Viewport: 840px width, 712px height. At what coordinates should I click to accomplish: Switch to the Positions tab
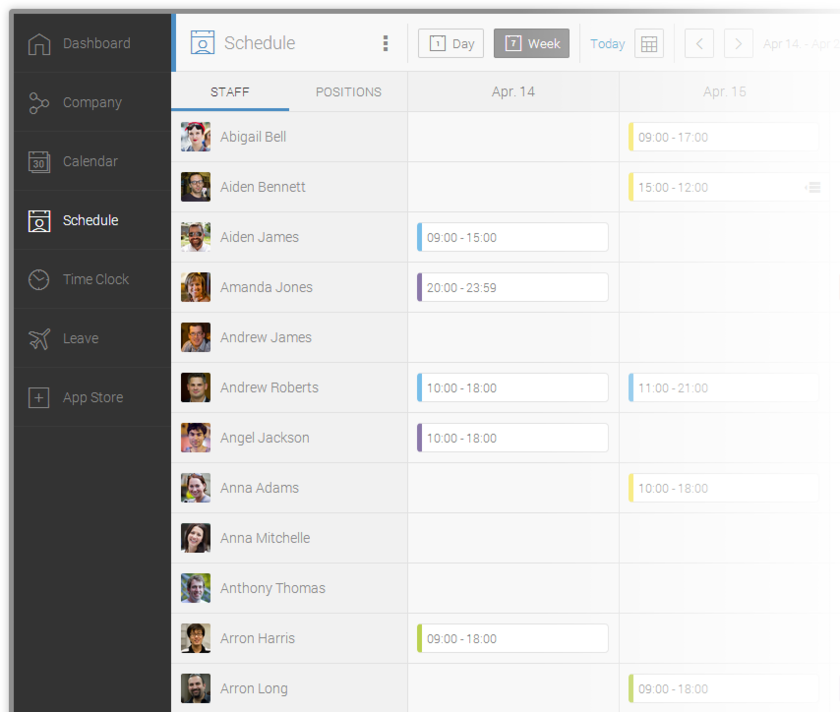[x=348, y=92]
